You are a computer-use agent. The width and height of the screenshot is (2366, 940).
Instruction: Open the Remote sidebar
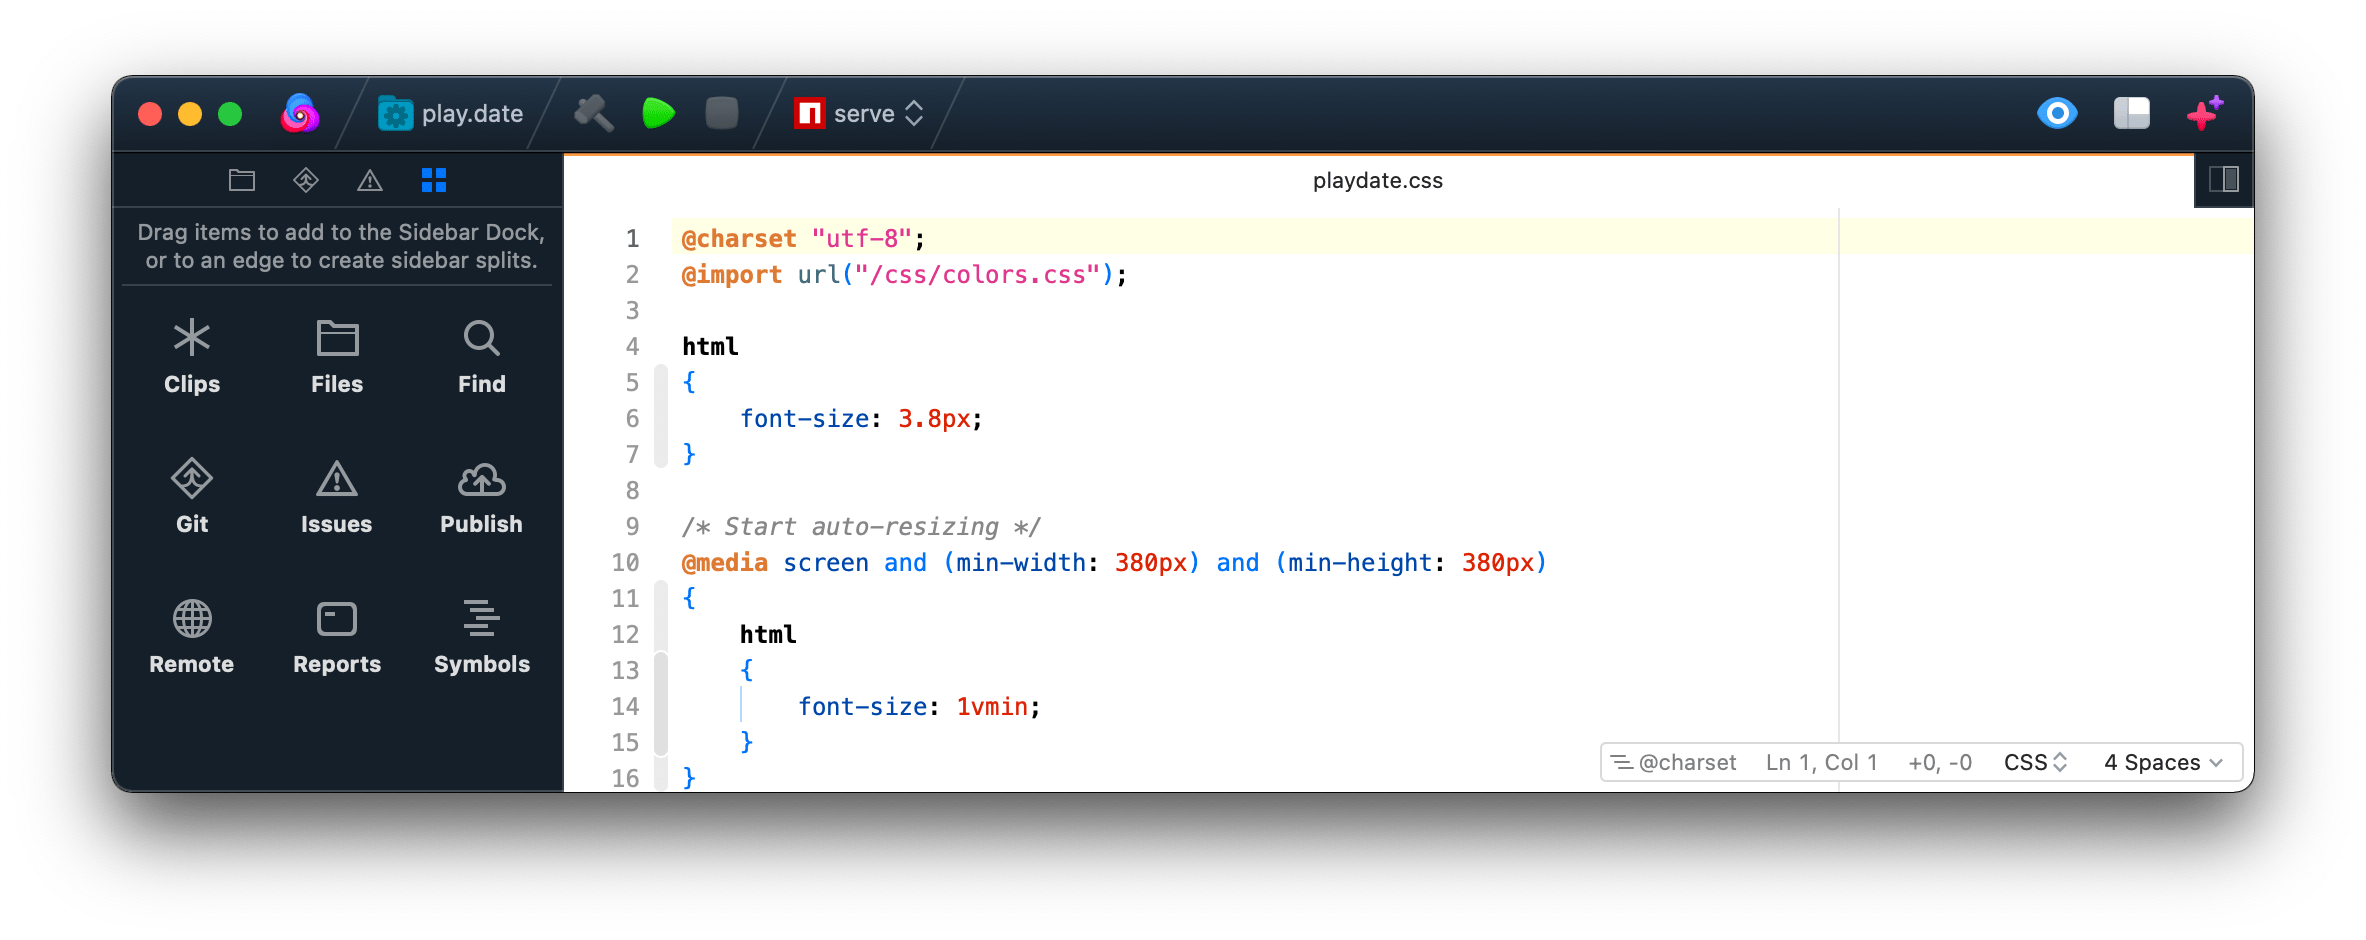[191, 637]
